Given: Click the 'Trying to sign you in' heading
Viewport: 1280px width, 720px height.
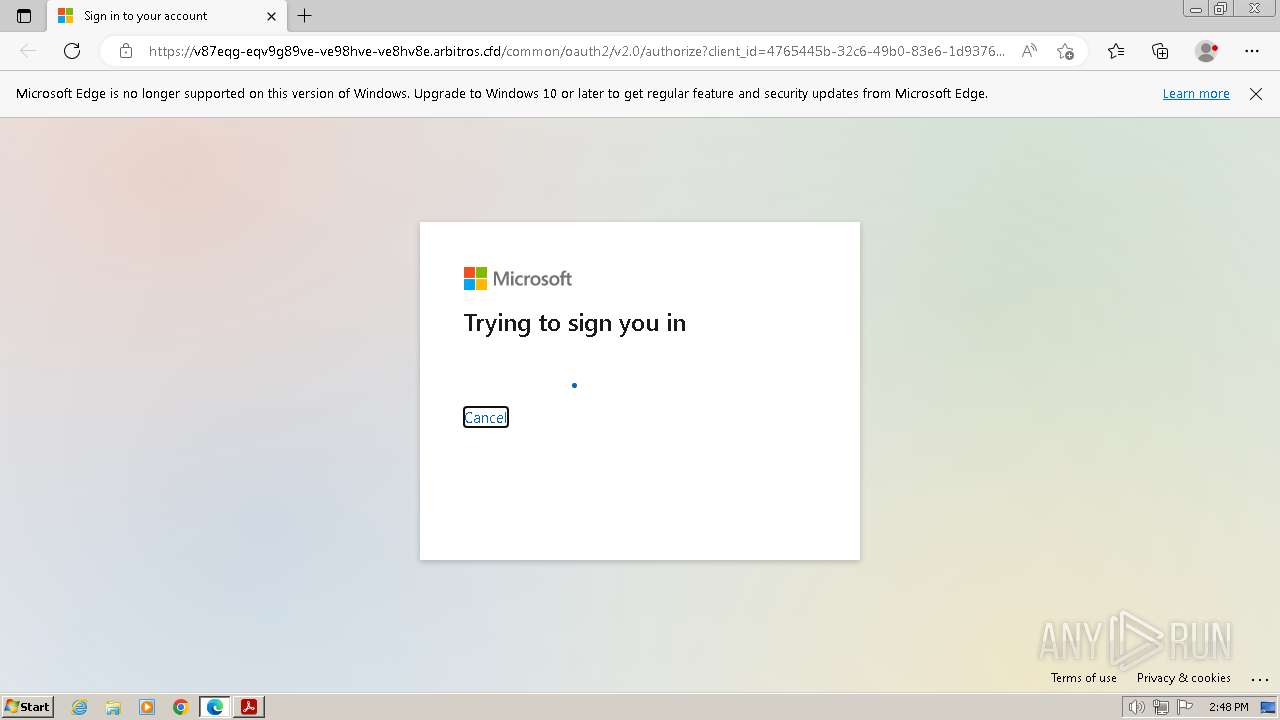Looking at the screenshot, I should (575, 323).
